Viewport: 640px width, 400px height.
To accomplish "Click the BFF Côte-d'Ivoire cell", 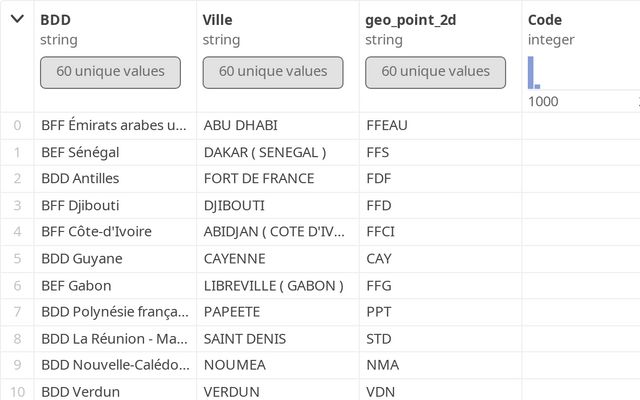I will 115,232.
